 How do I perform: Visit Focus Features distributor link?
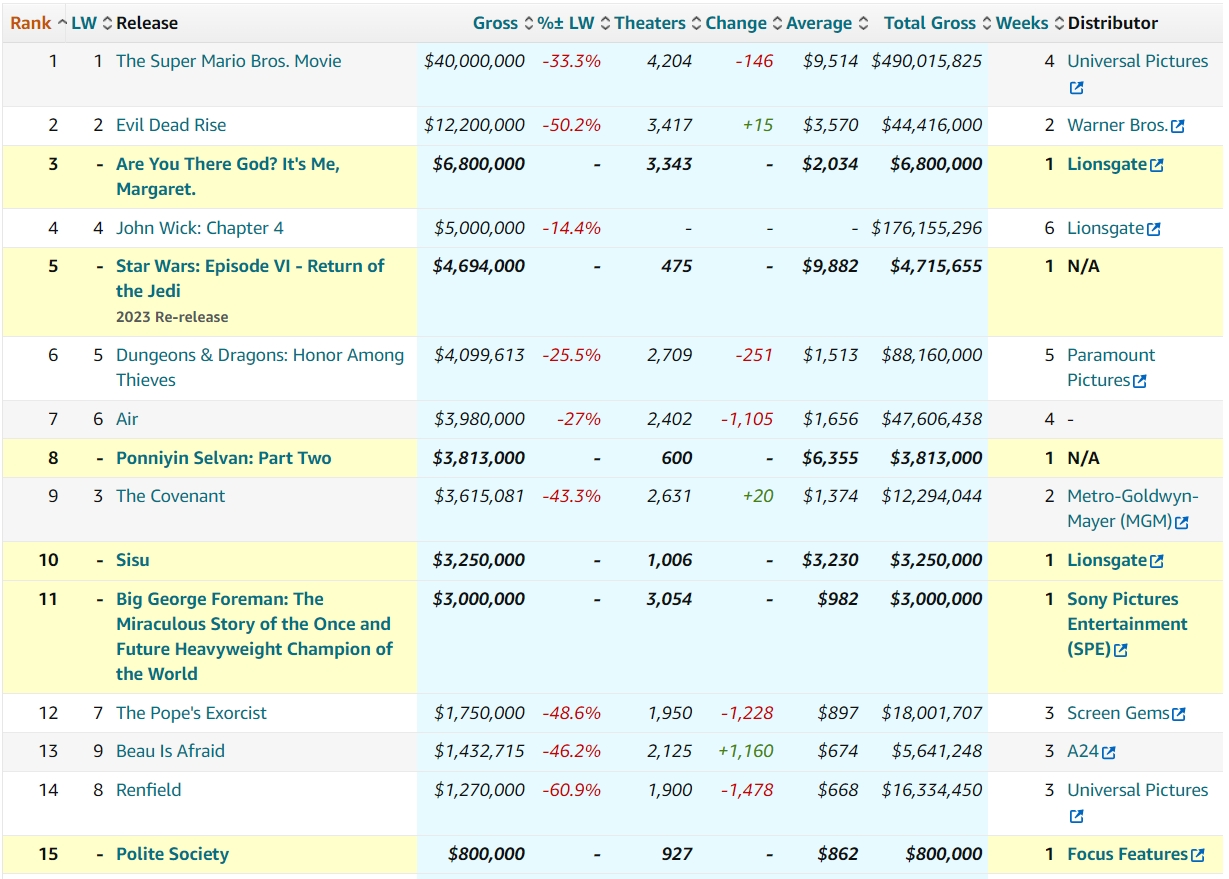pyautogui.click(x=1127, y=854)
